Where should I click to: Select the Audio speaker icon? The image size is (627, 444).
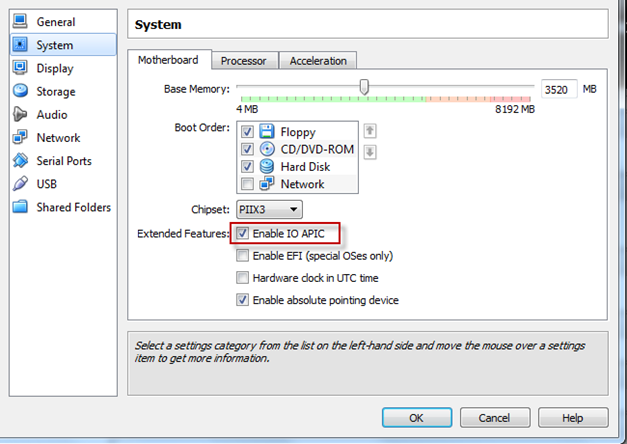20,114
